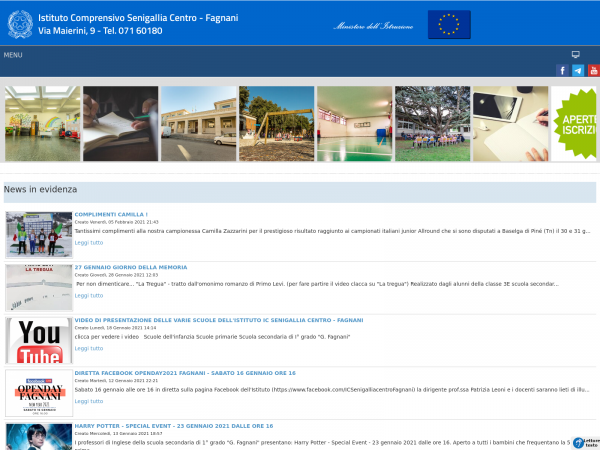Viewport: 600px width, 450px height.
Task: Open the YouTube social icon
Action: pyautogui.click(x=593, y=71)
